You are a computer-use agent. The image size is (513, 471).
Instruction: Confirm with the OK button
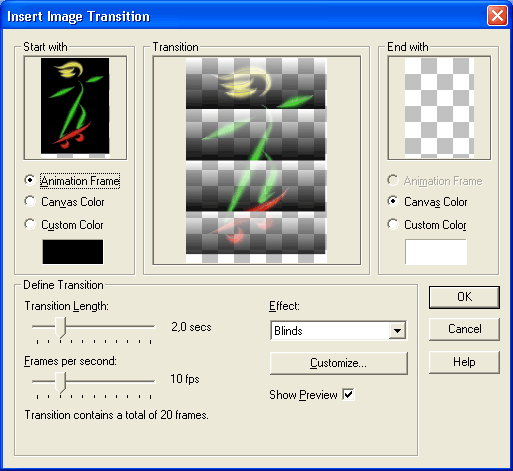[x=464, y=297]
